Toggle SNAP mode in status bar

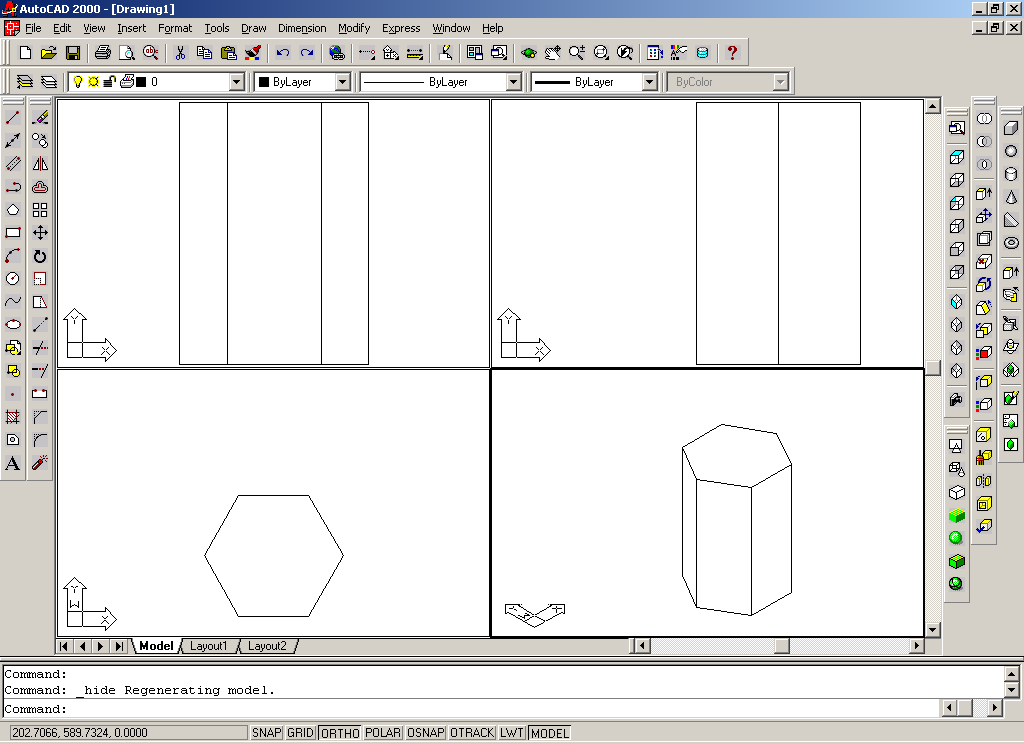click(266, 733)
